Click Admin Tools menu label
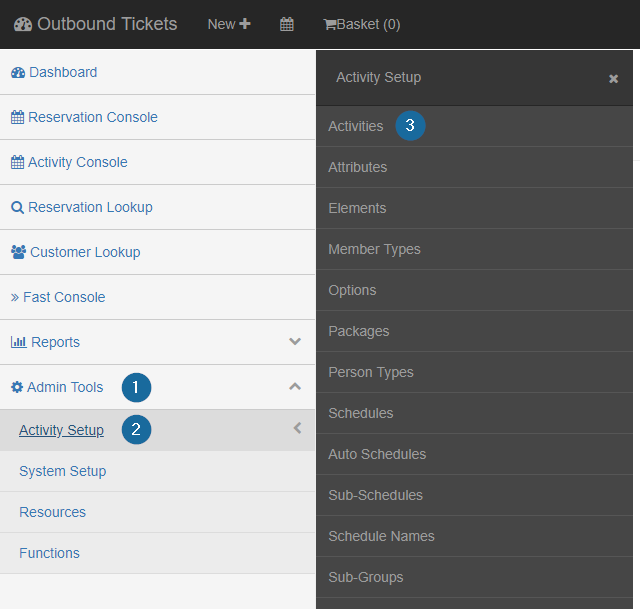The height and width of the screenshot is (609, 640). coord(65,387)
